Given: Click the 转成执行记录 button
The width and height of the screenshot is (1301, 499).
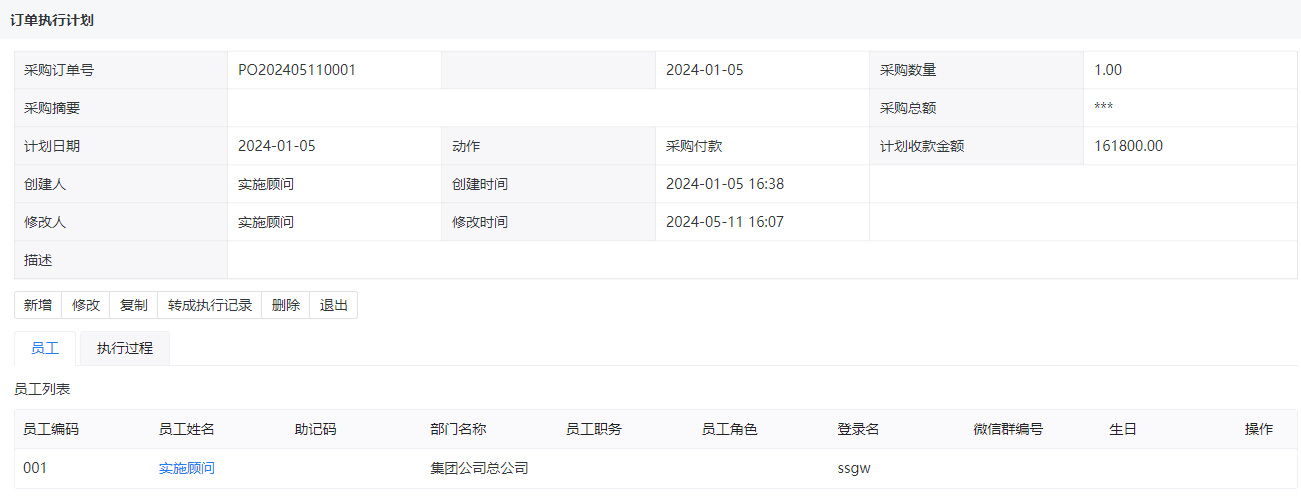Looking at the screenshot, I should point(210,305).
